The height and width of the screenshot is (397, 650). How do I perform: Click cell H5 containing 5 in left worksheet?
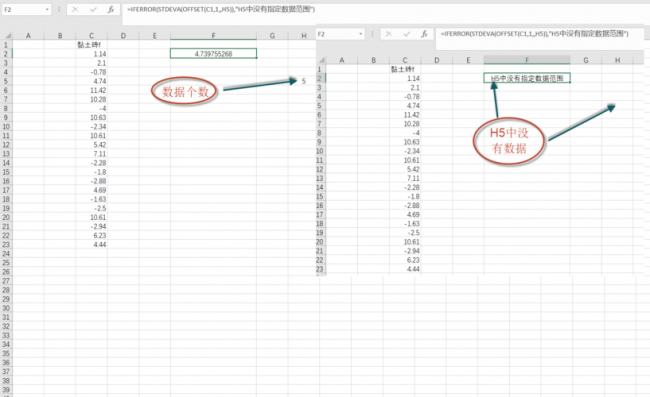(x=303, y=81)
